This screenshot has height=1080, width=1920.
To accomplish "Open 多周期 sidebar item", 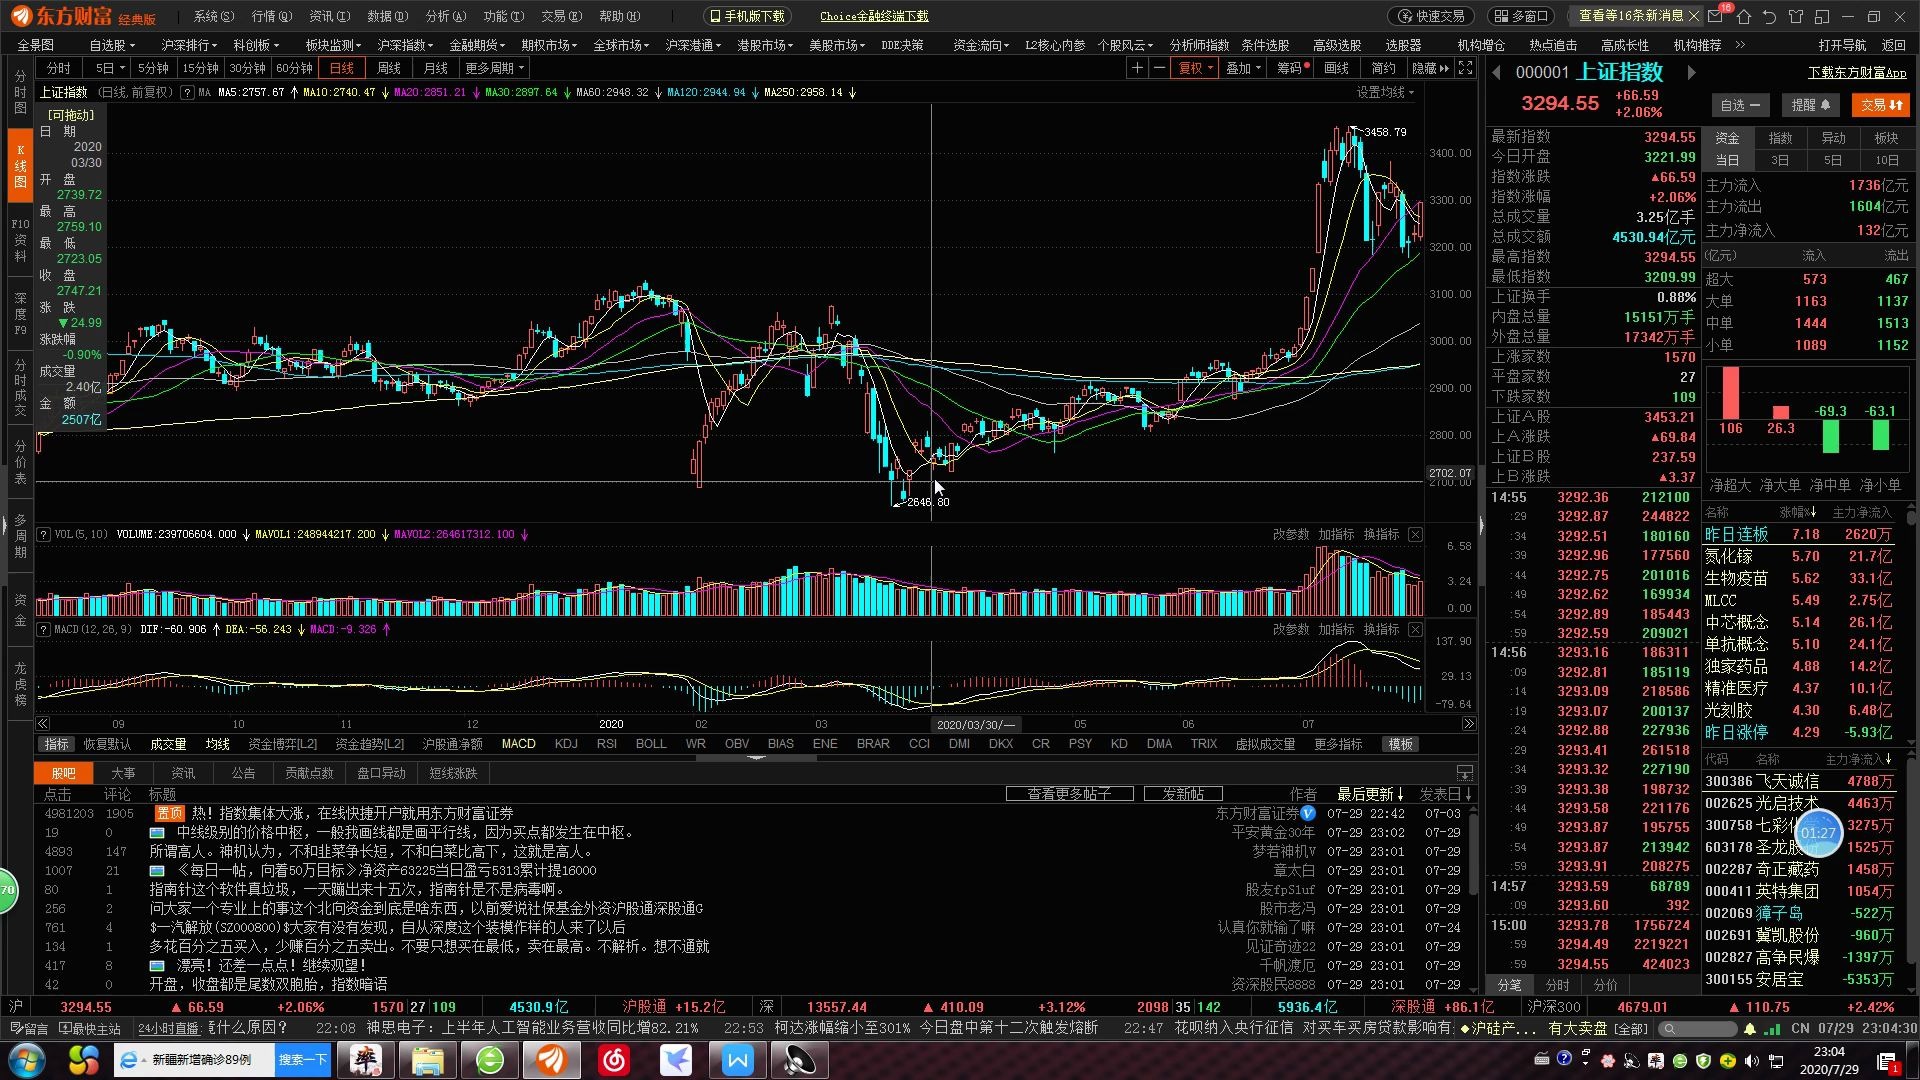I will click(x=20, y=537).
